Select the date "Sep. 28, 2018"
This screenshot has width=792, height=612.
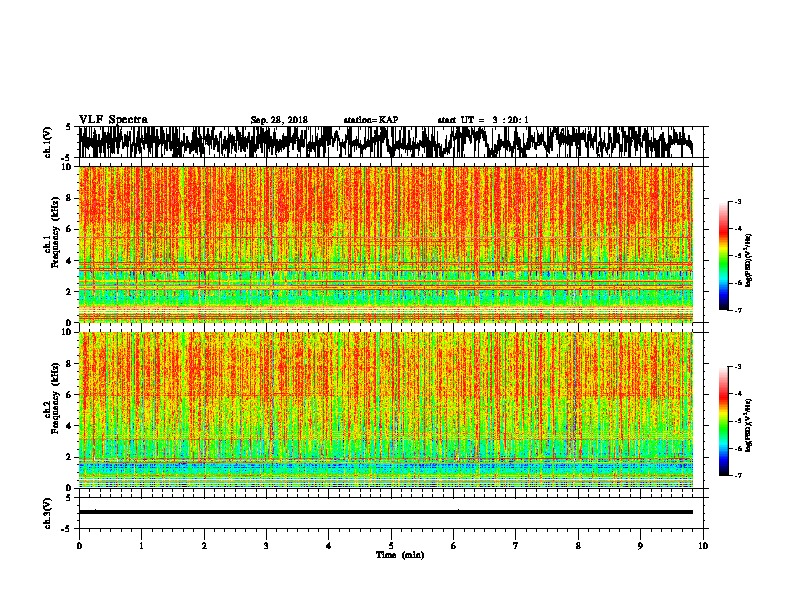click(x=279, y=120)
